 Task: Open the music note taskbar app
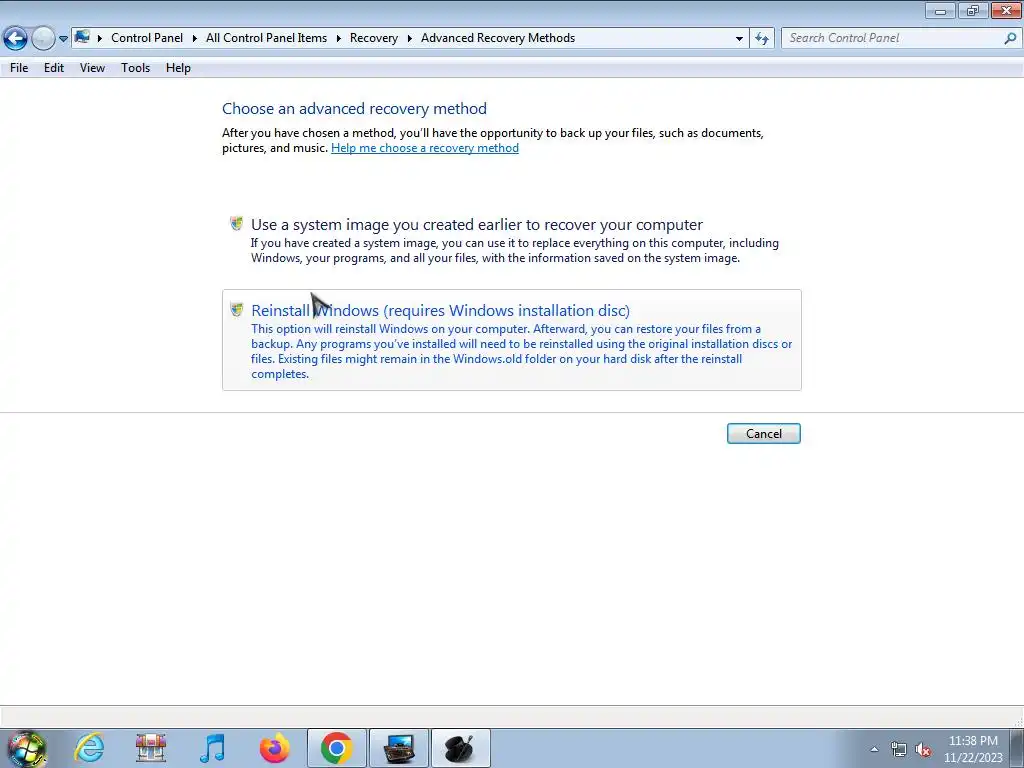(x=212, y=748)
